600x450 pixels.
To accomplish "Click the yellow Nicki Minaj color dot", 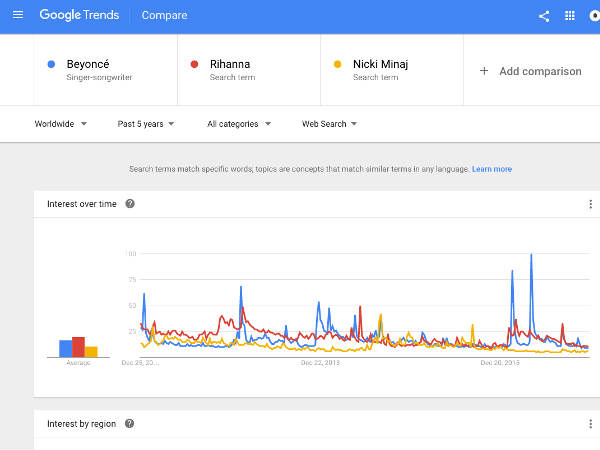I will (x=338, y=64).
